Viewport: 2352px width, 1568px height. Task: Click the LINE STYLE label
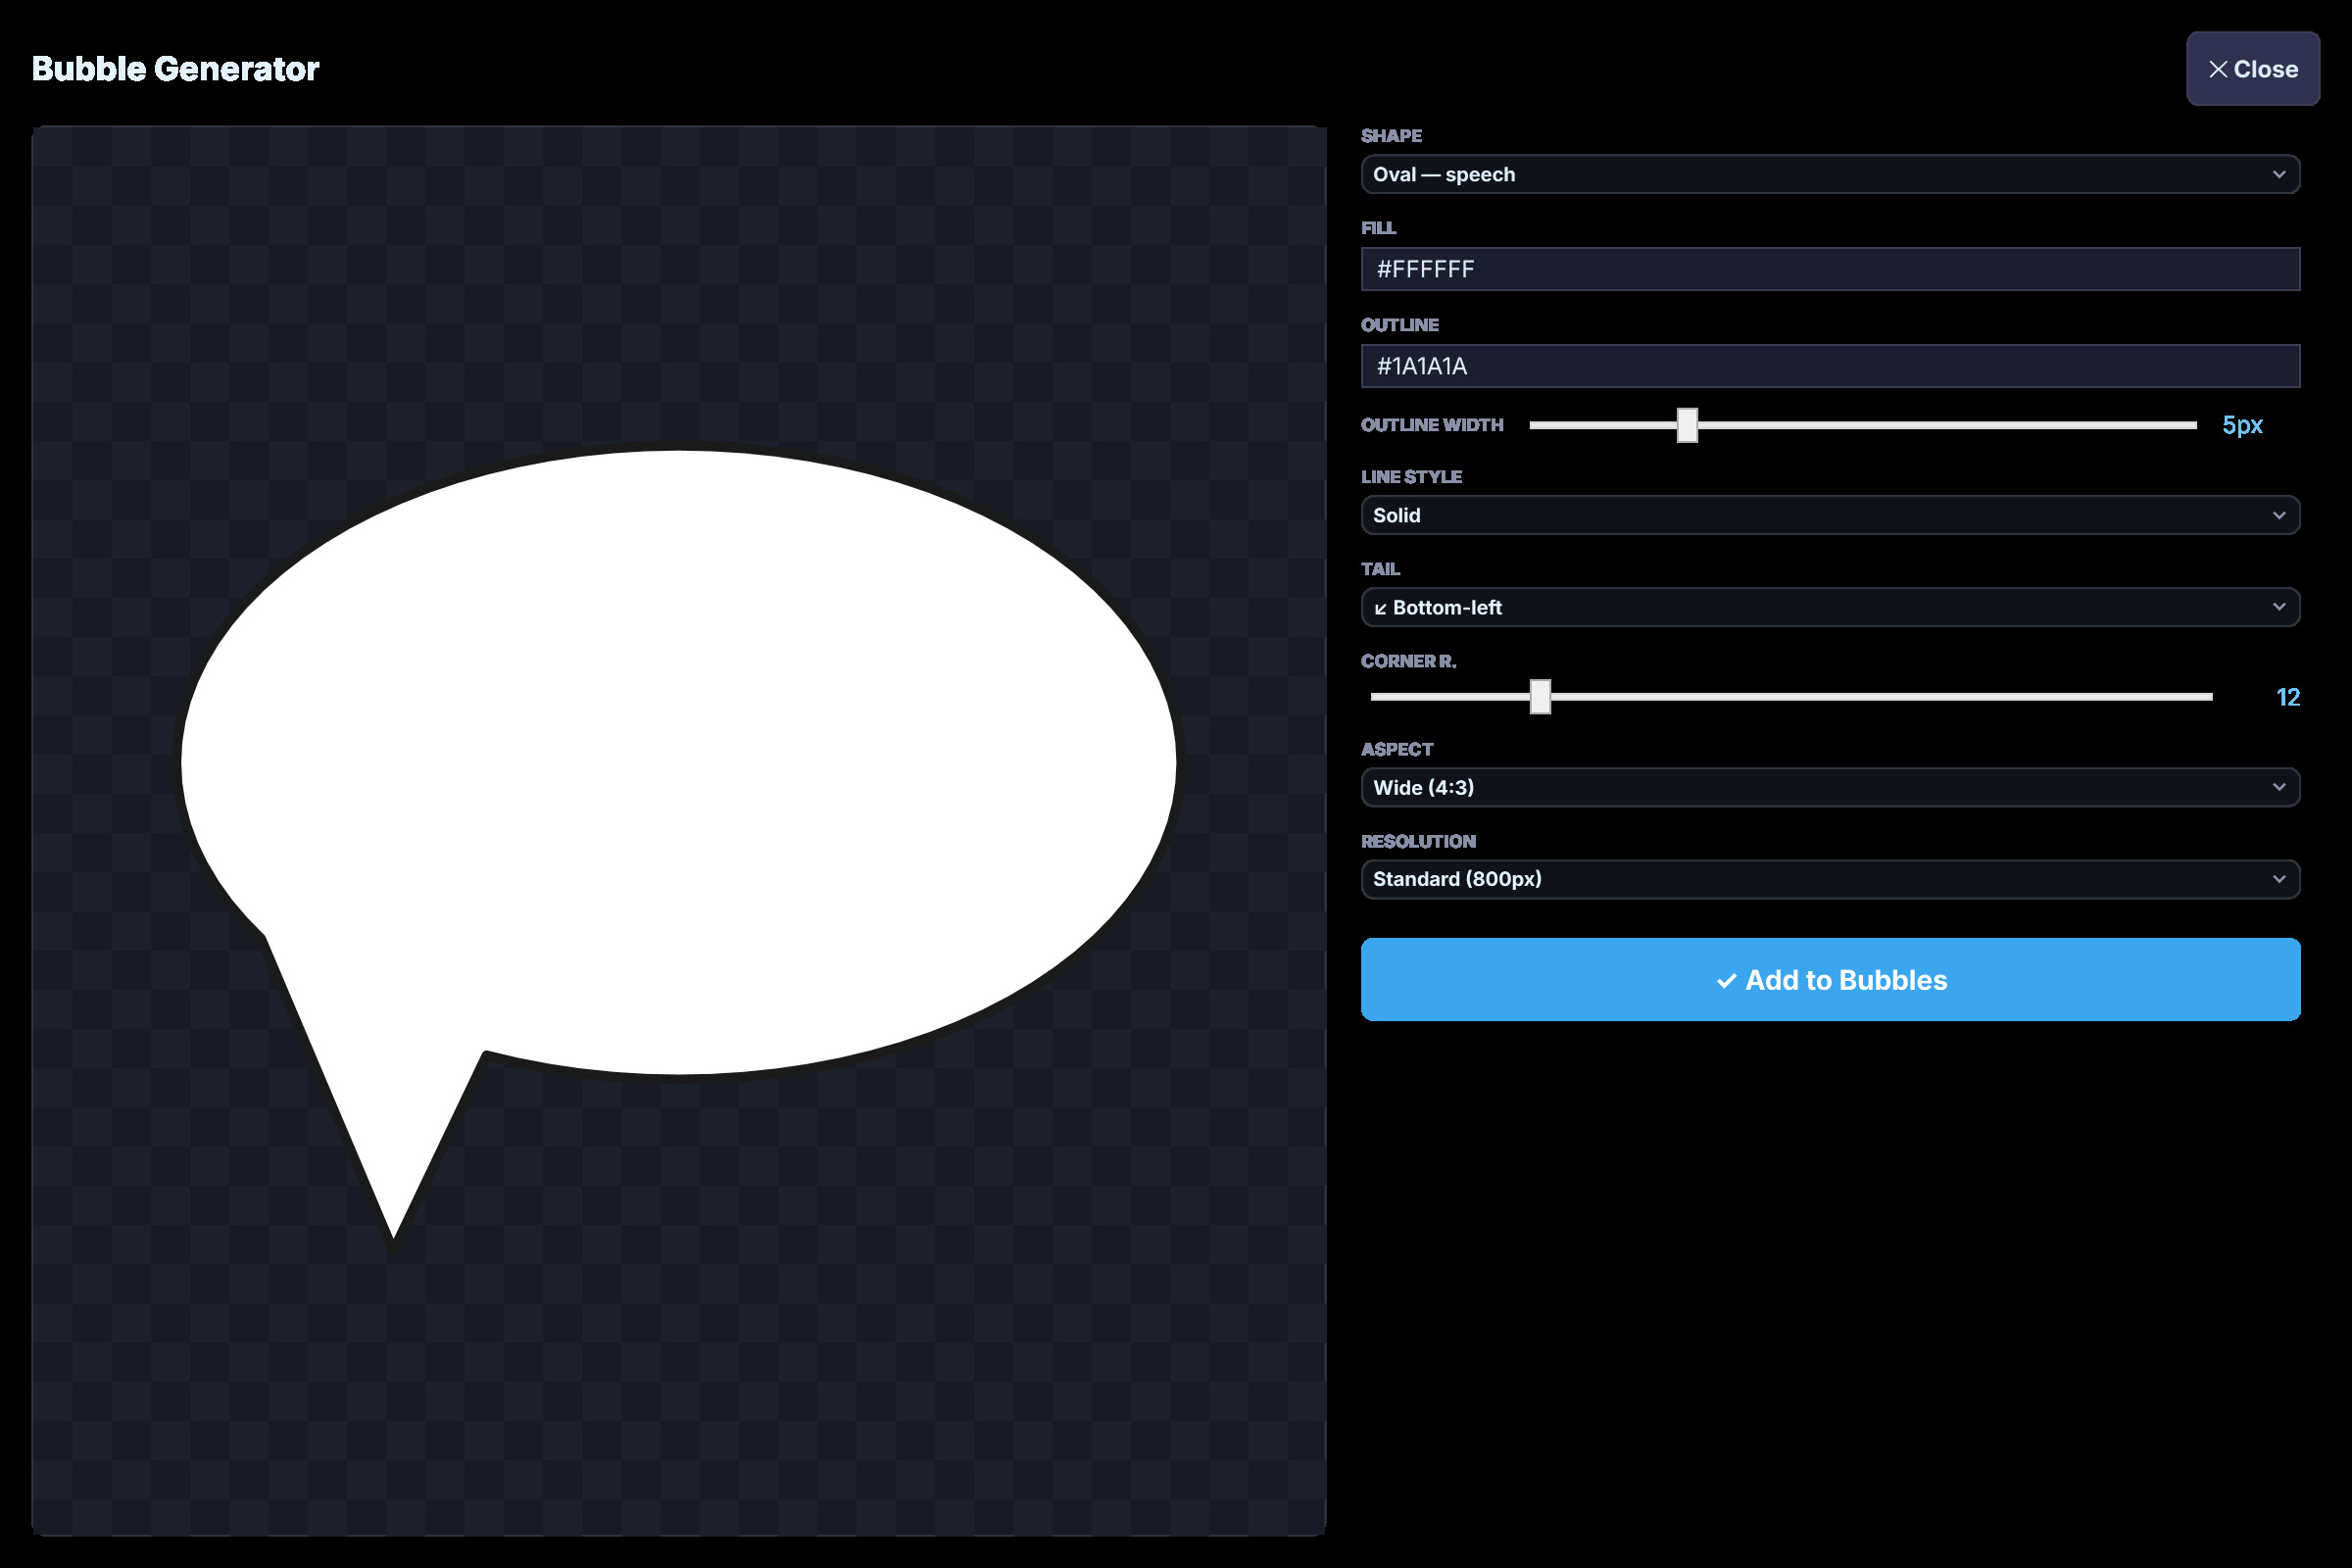coord(1411,477)
